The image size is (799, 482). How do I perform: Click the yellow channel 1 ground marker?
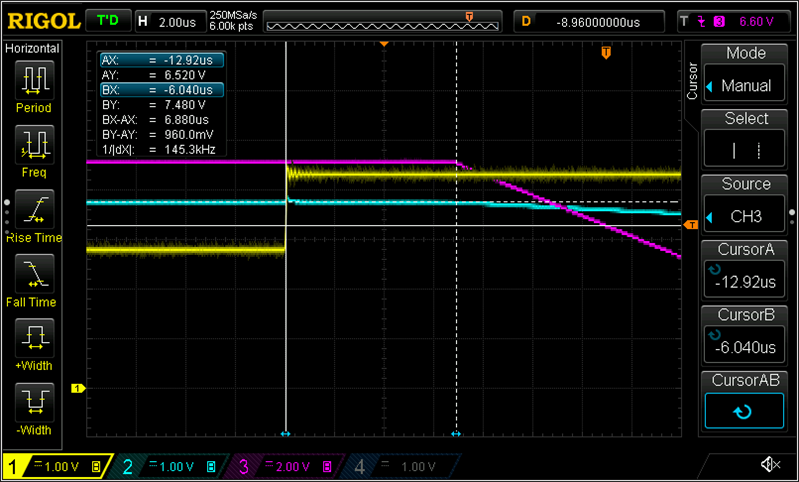point(78,389)
